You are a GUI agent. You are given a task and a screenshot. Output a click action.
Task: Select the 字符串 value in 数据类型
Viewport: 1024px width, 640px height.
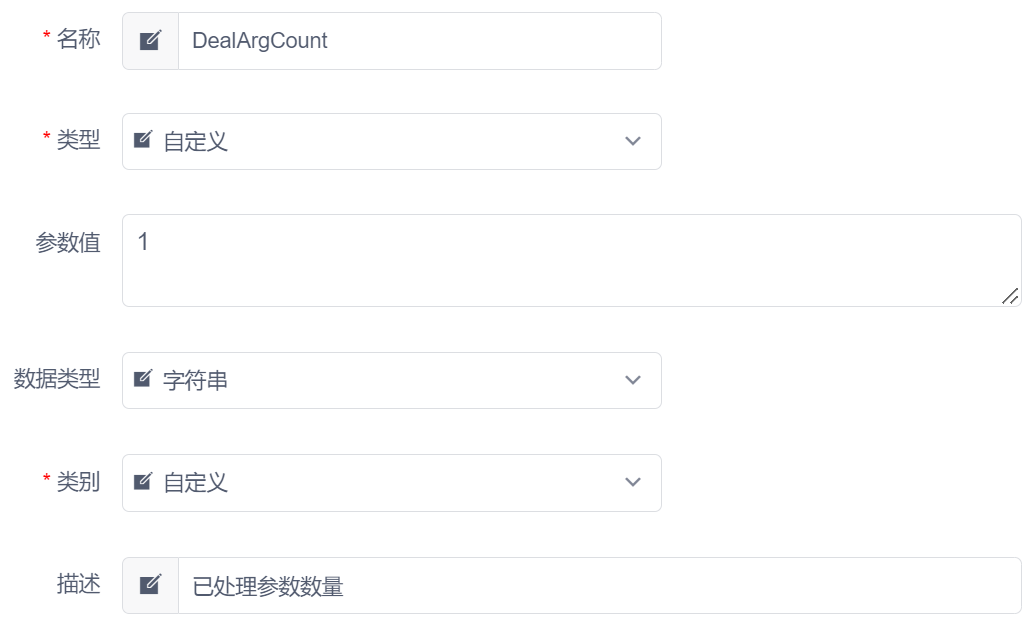196,381
